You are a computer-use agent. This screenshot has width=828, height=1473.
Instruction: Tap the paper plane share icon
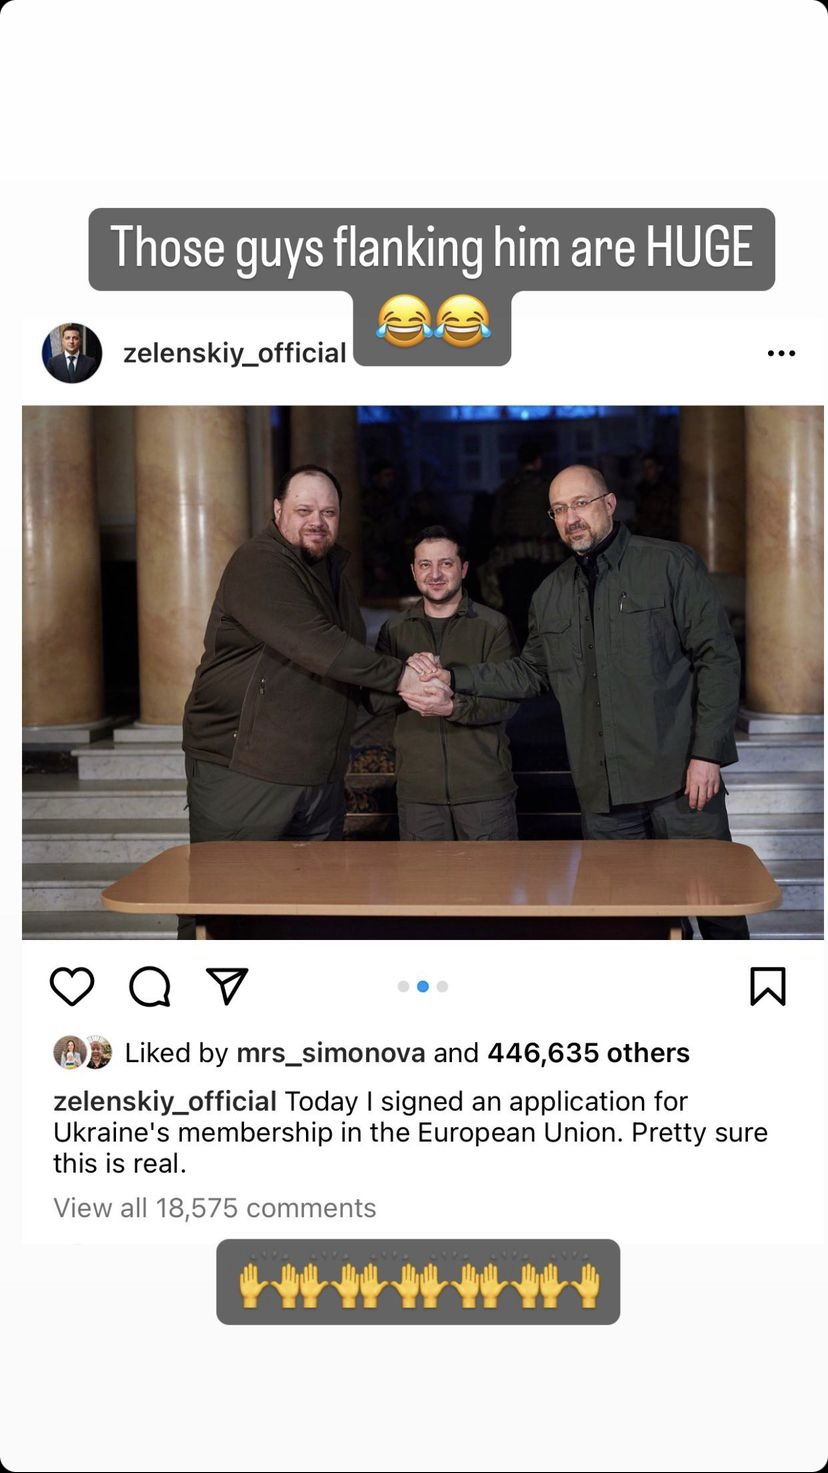tap(226, 986)
